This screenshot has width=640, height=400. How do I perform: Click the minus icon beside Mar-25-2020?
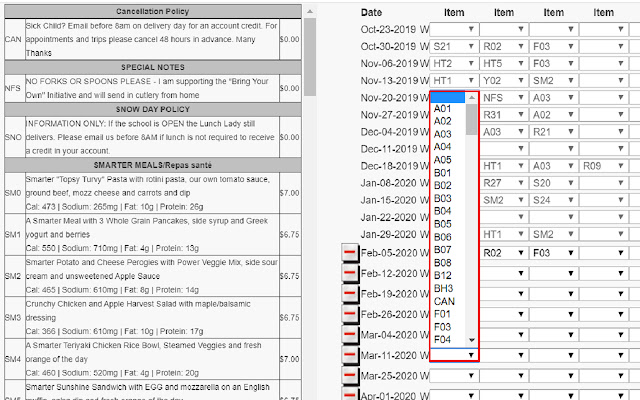pyautogui.click(x=350, y=375)
